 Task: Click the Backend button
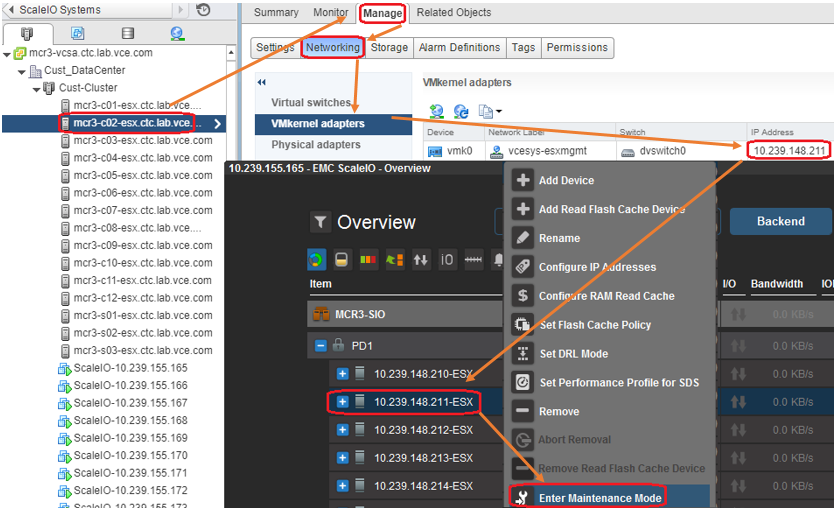click(780, 221)
